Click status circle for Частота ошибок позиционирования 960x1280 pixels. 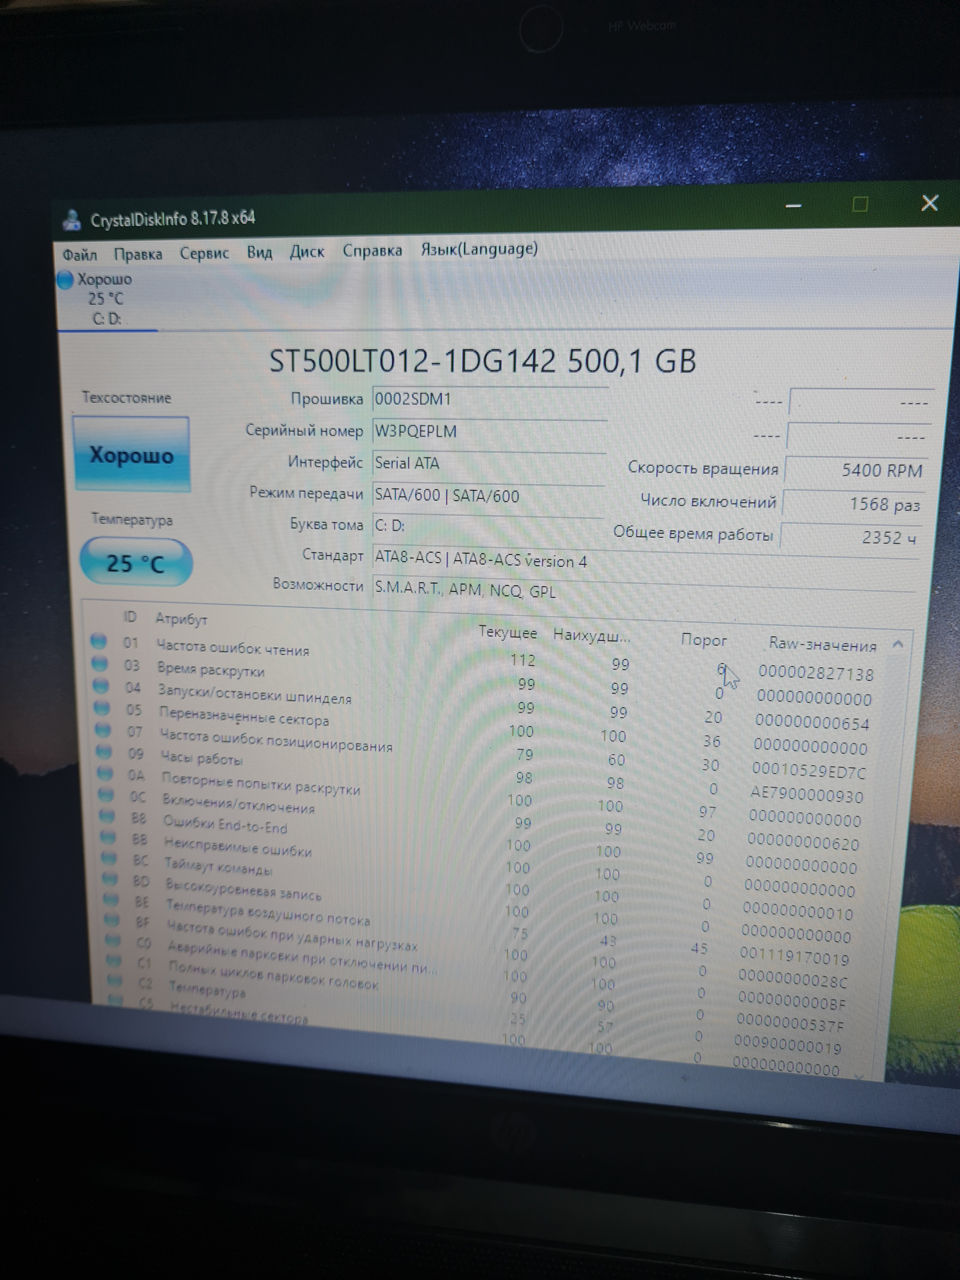coord(102,730)
